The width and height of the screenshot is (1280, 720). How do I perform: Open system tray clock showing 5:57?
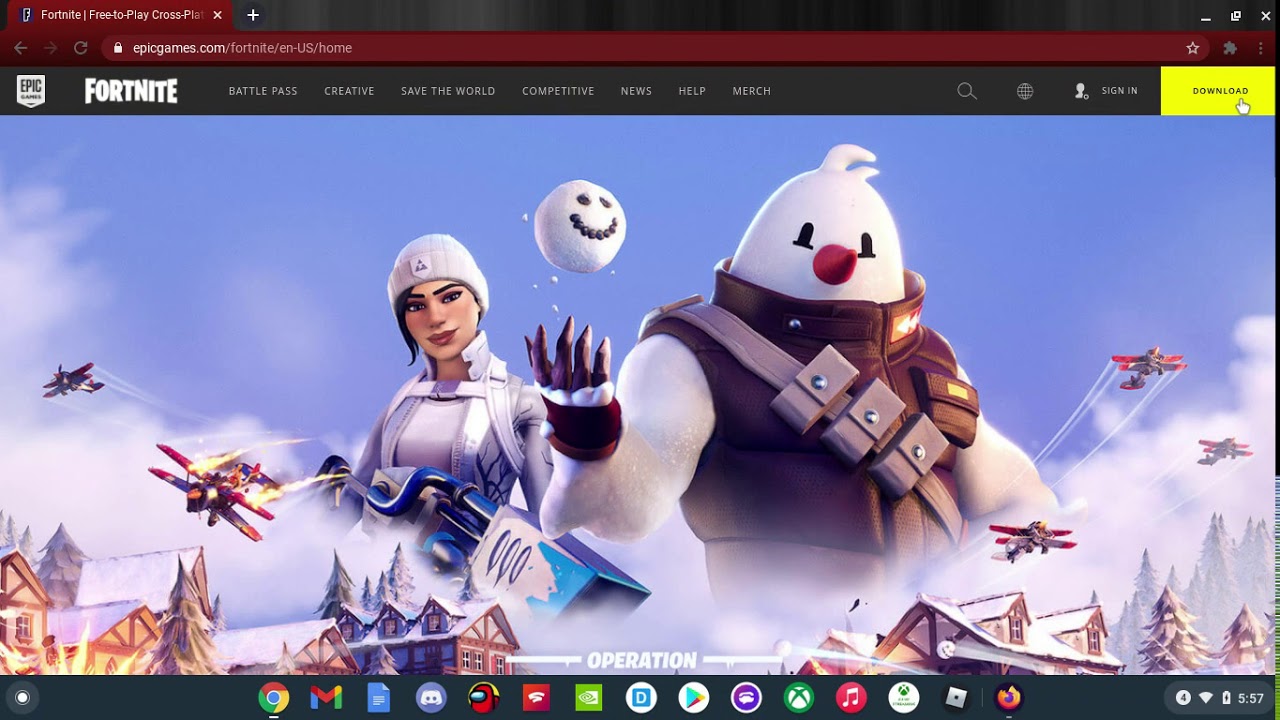1251,699
